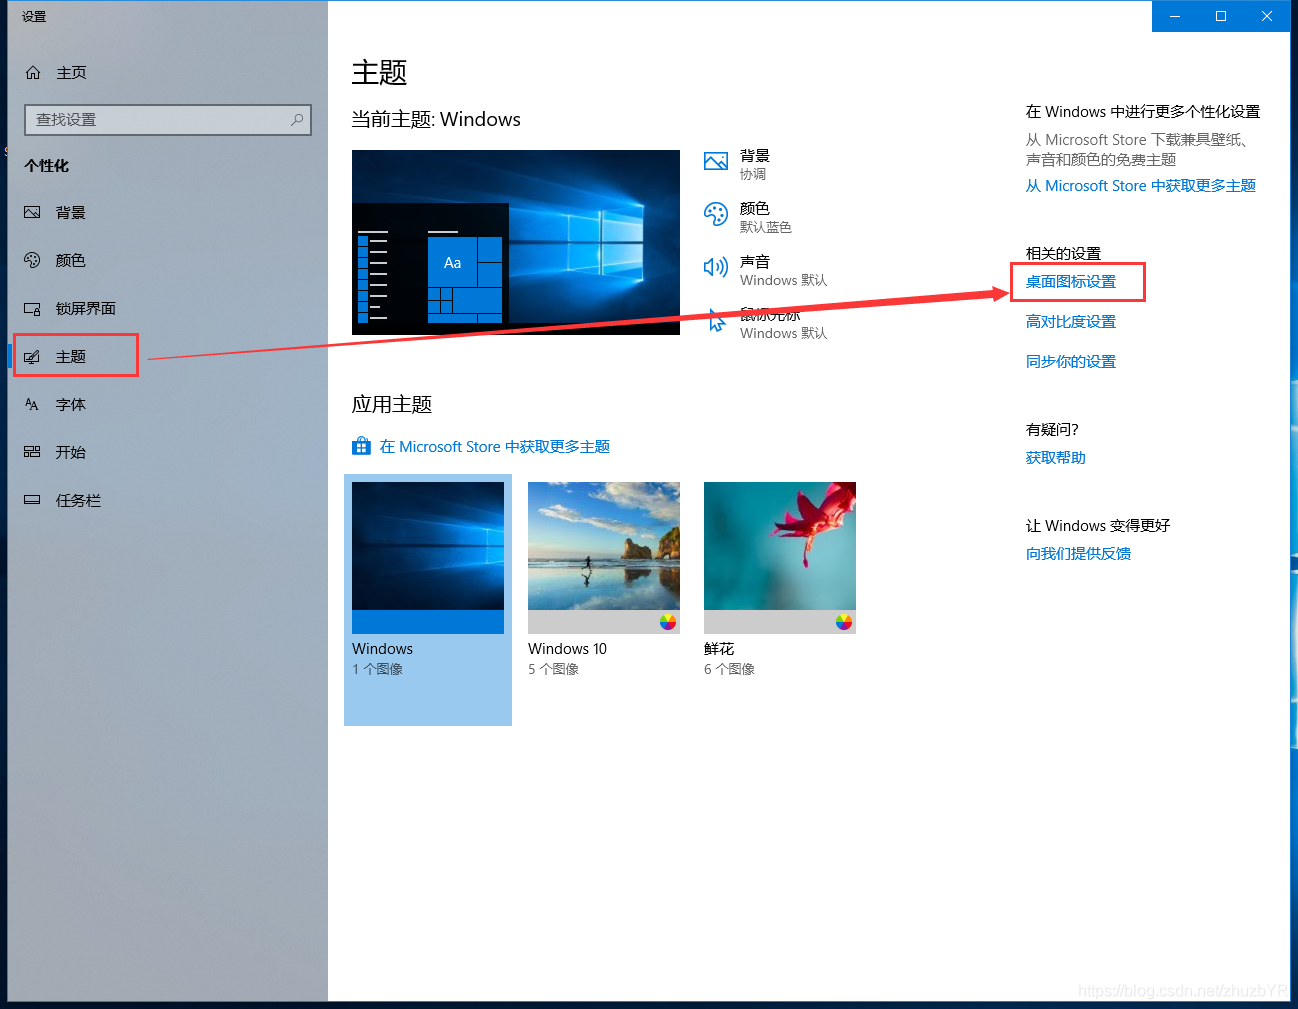Screen dimensions: 1298x1009
Task: Click 在 Microsoft Store 中获取更多主题 under 应用主题
Action: click(x=495, y=447)
